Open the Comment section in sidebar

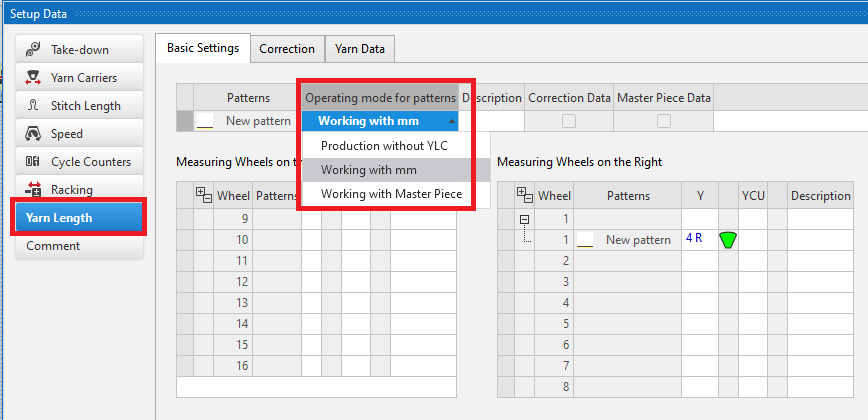coord(53,246)
